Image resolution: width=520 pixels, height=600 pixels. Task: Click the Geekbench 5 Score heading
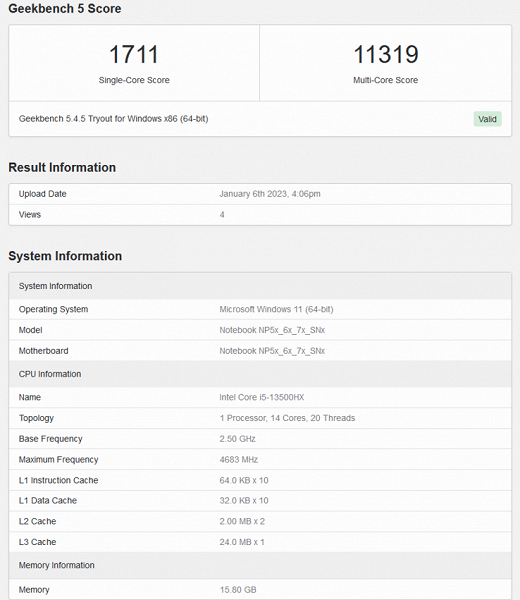(65, 8)
